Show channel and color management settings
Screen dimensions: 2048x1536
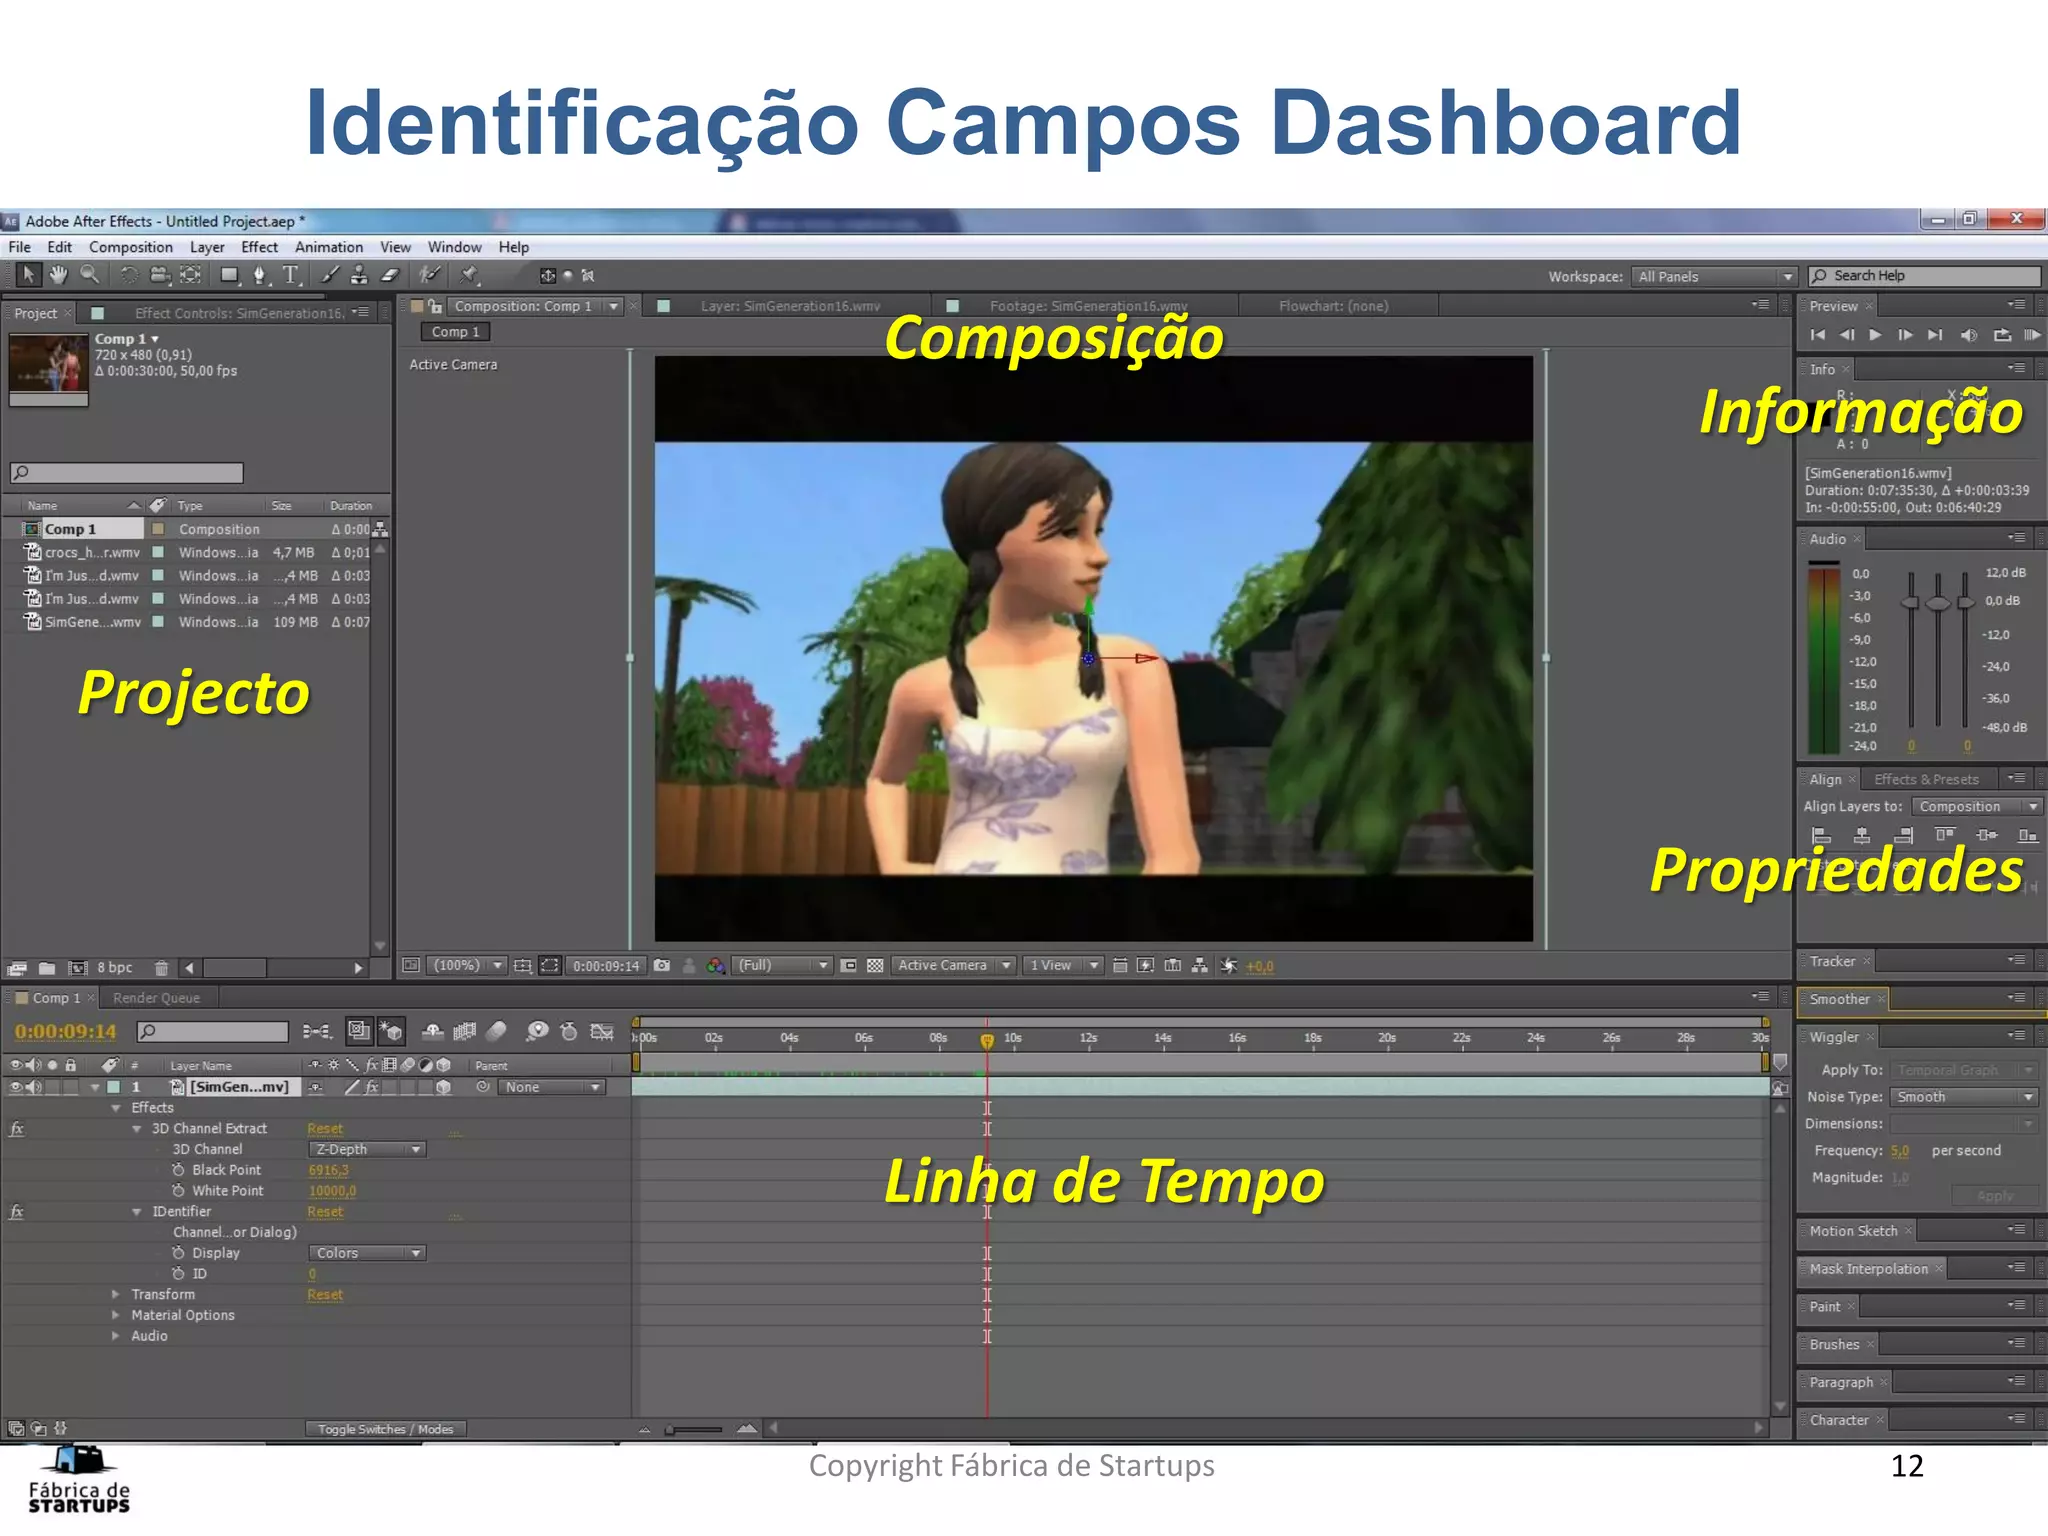716,965
